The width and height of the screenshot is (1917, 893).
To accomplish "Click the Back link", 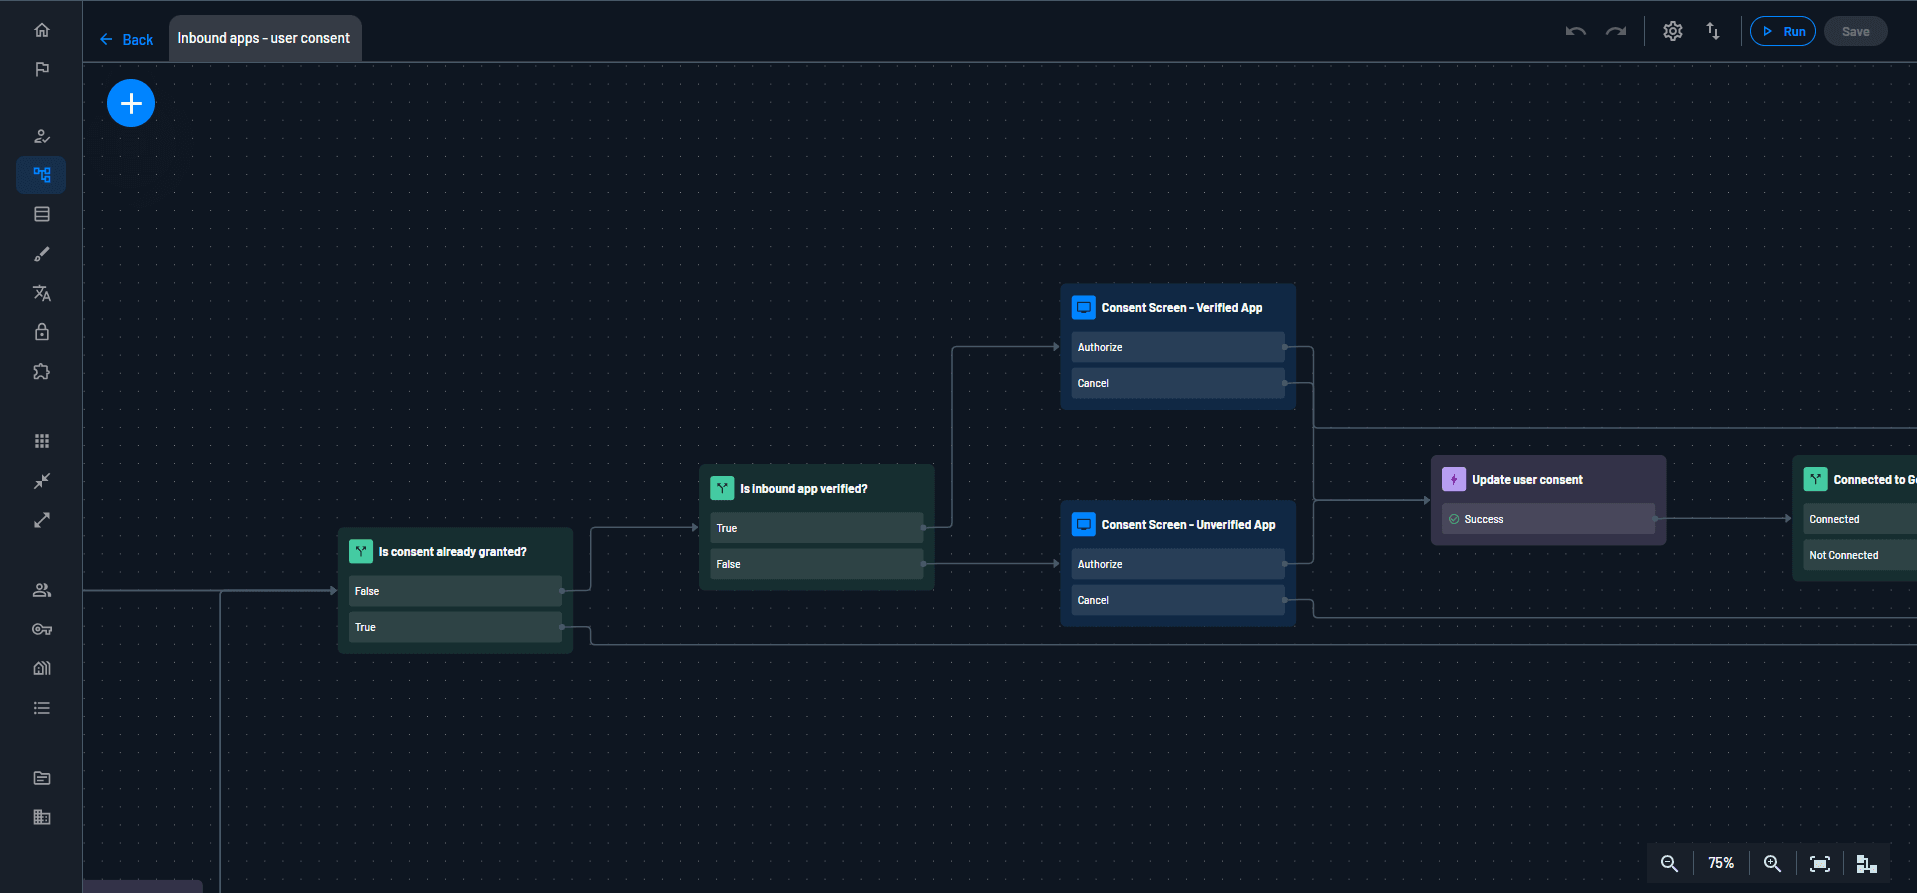I will point(127,40).
